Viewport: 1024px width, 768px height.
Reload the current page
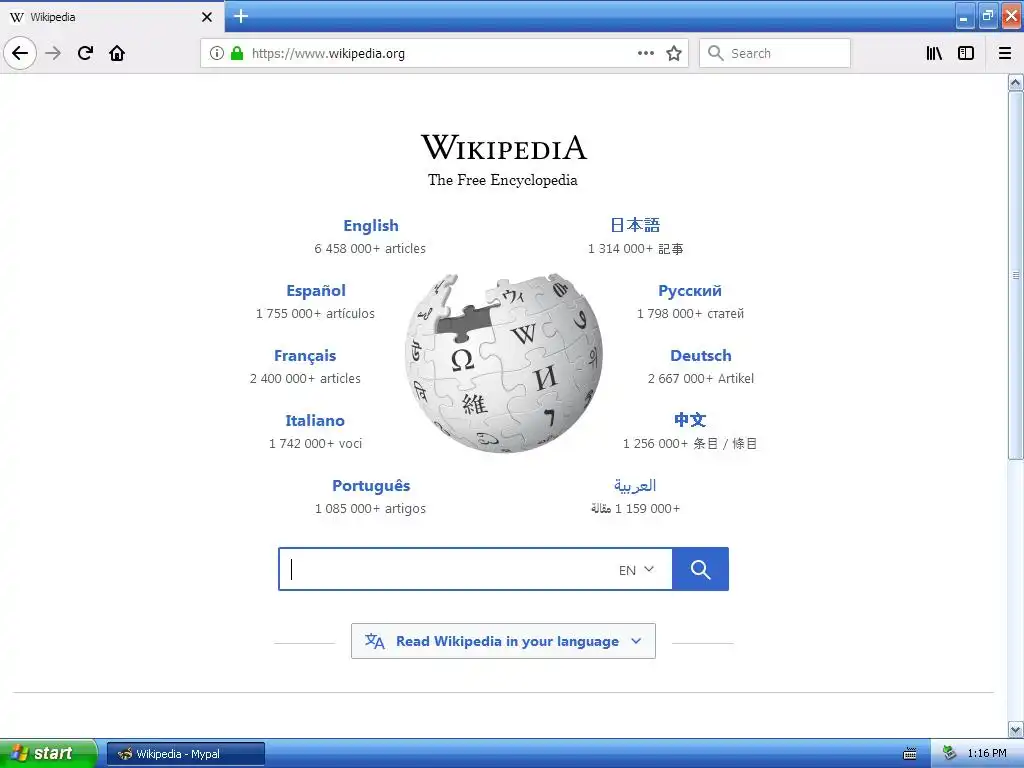tap(85, 53)
